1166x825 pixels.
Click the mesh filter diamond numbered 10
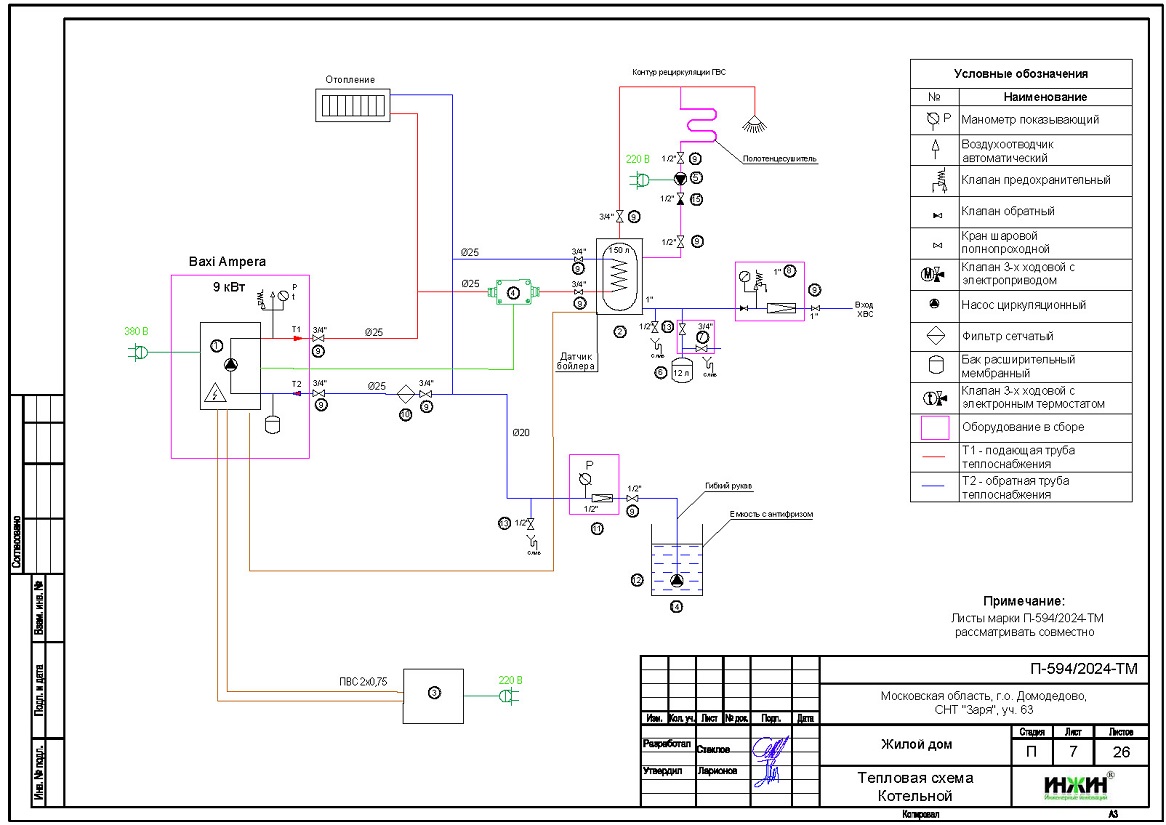pyautogui.click(x=405, y=394)
